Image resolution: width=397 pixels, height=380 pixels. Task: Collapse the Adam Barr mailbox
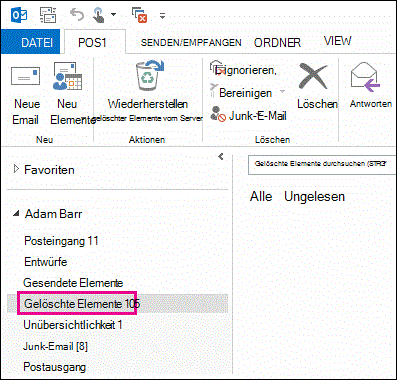pyautogui.click(x=16, y=214)
